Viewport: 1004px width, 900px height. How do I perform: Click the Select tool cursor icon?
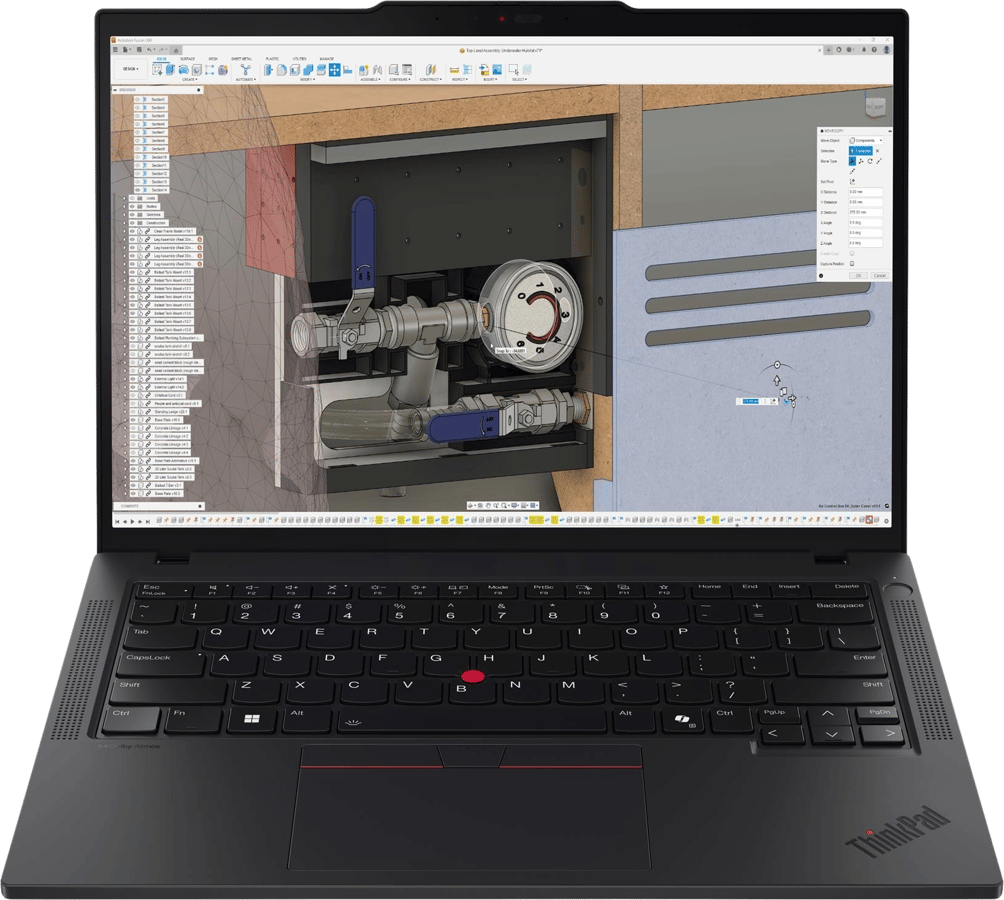pyautogui.click(x=514, y=69)
